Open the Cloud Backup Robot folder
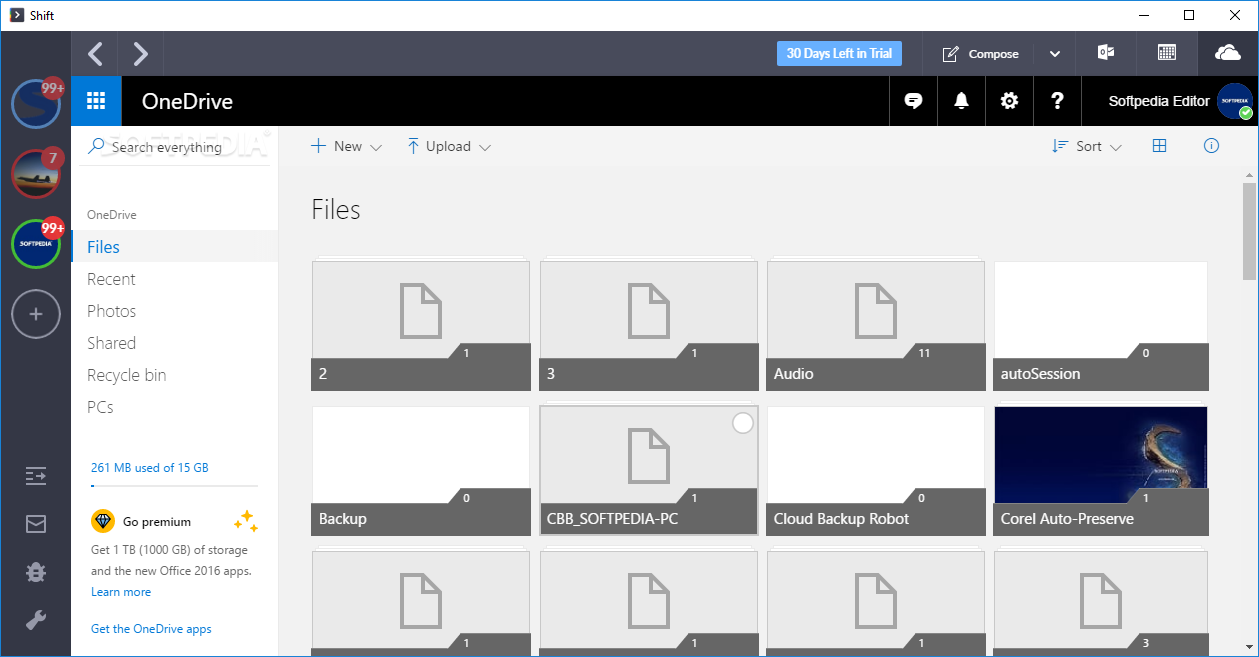1259x657 pixels. pyautogui.click(x=876, y=471)
